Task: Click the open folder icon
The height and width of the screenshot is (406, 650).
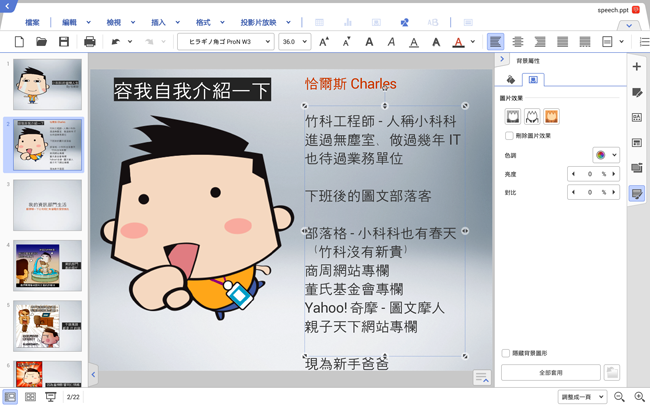Action: click(x=41, y=42)
